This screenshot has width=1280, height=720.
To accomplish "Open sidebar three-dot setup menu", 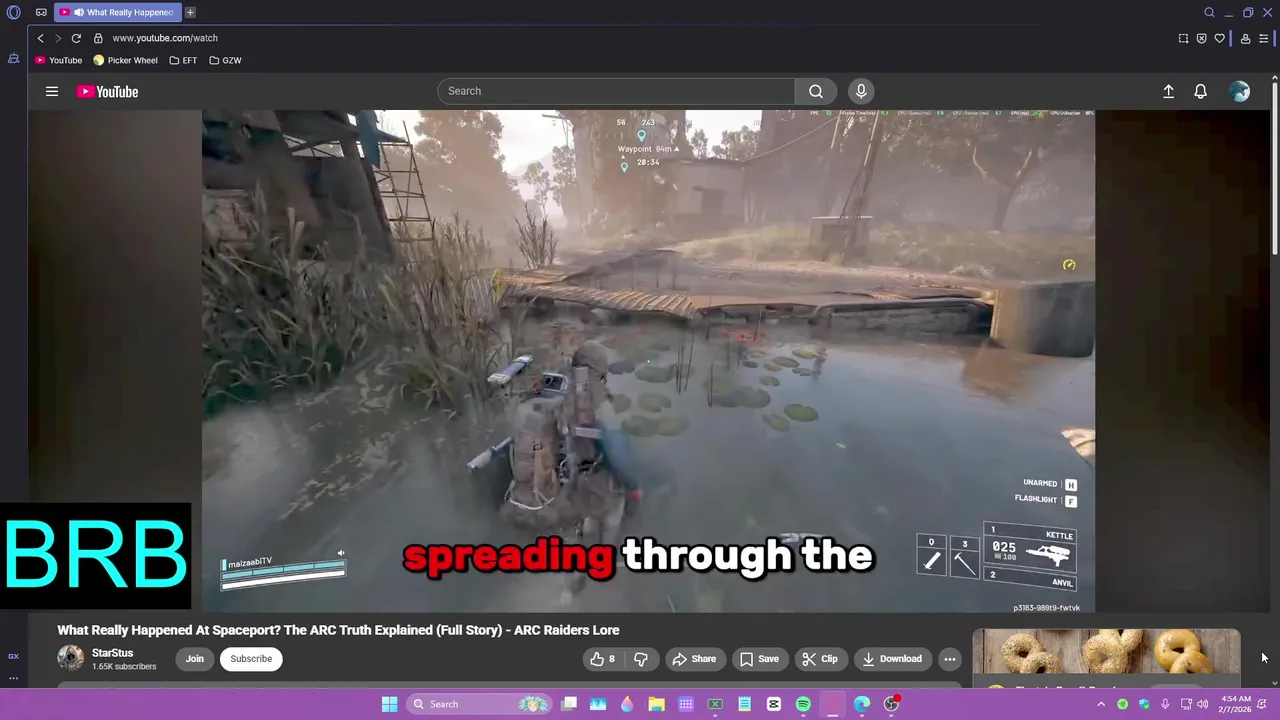I will pos(13,678).
